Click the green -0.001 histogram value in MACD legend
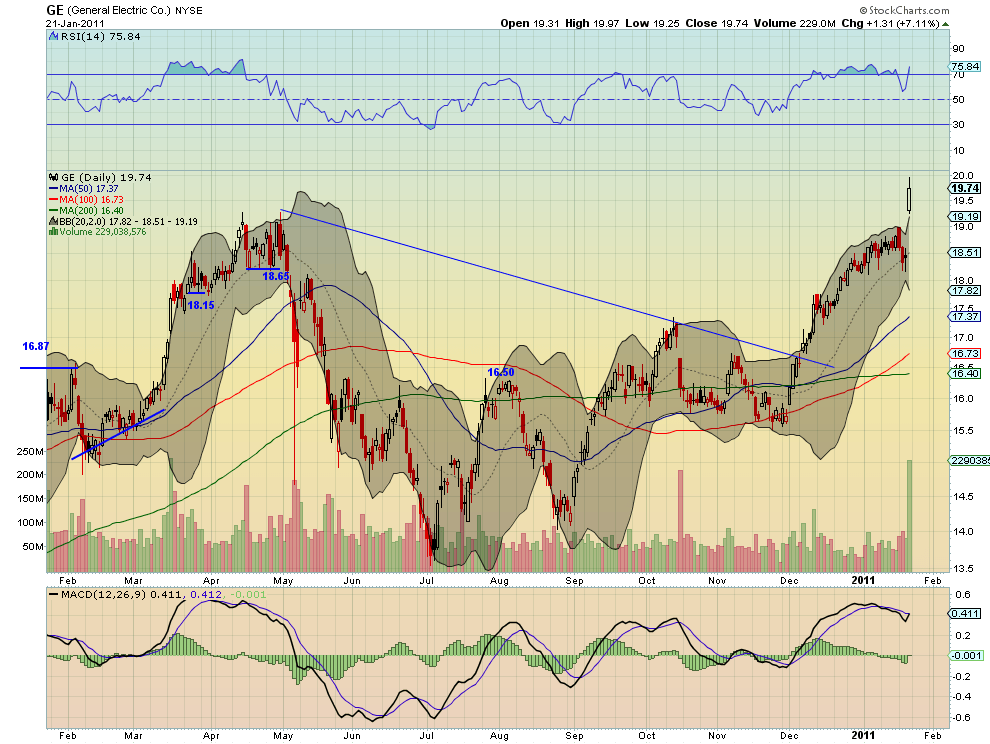The image size is (990, 744). tap(248, 594)
